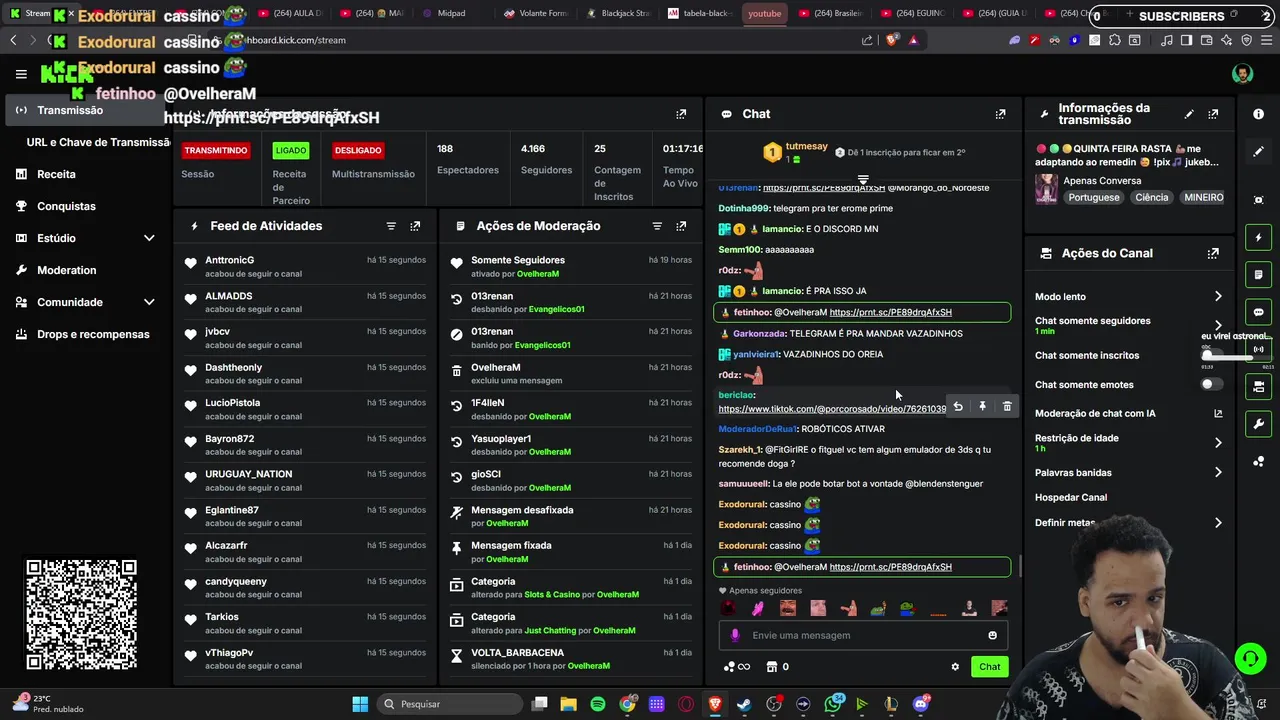
Task: Filter the Ações de Moderação list
Action: [657, 226]
